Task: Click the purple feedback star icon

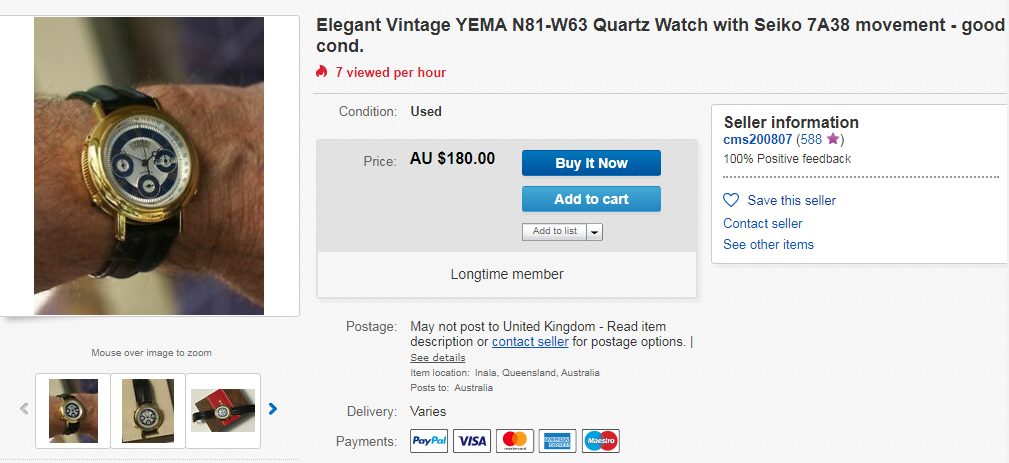Action: coord(833,139)
